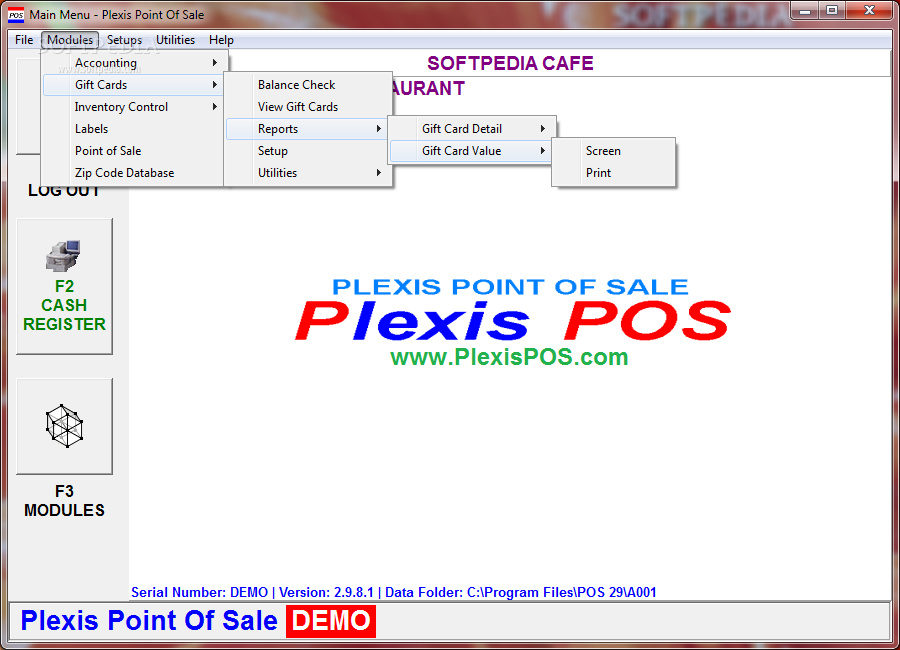The image size is (900, 650).
Task: Expand Inventory Control submenu
Action: [x=133, y=107]
